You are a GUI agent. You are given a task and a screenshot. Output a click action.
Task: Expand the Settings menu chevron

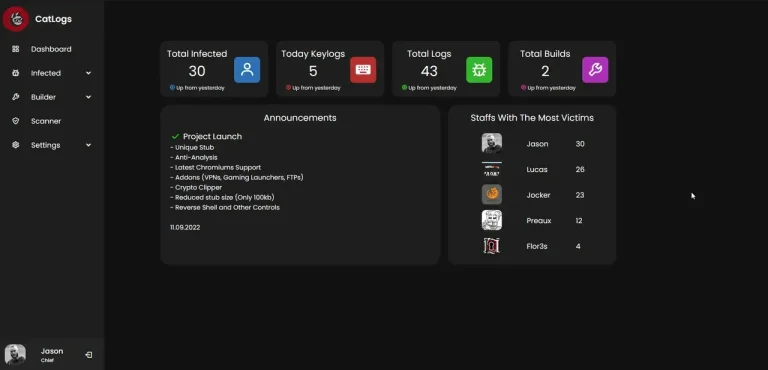tap(88, 145)
